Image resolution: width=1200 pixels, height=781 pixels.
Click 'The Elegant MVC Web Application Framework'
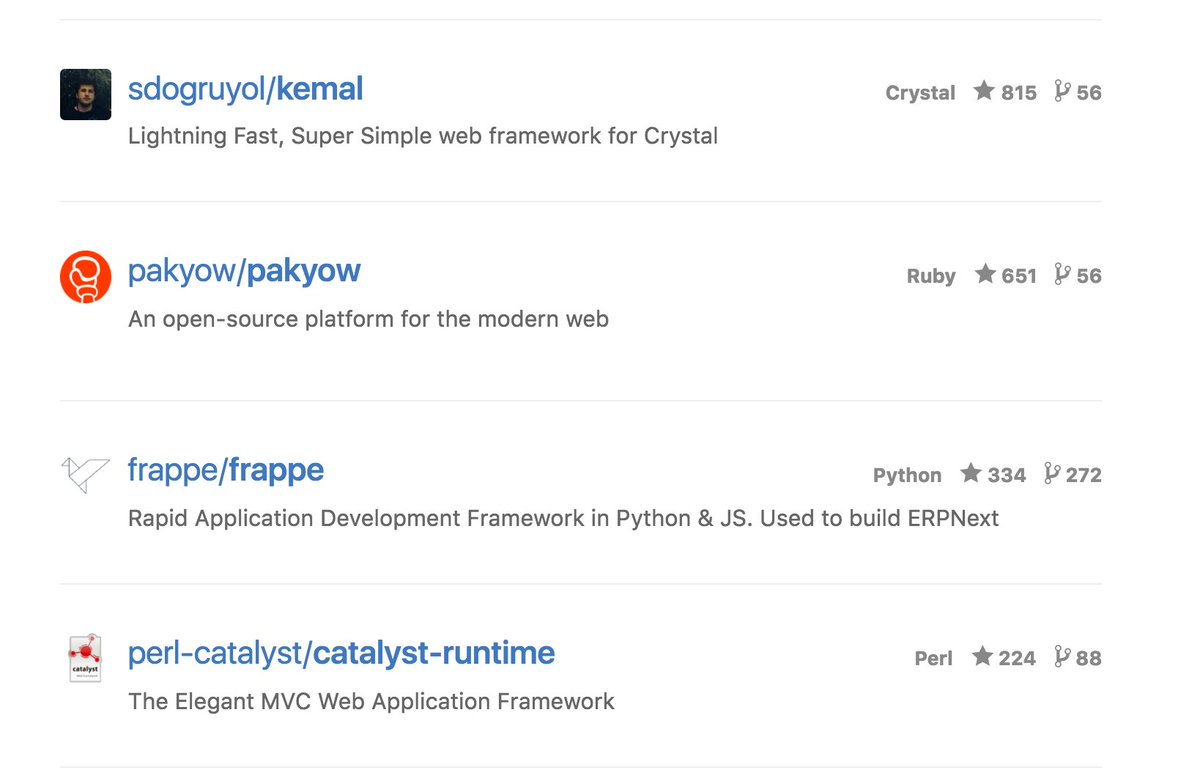[371, 701]
